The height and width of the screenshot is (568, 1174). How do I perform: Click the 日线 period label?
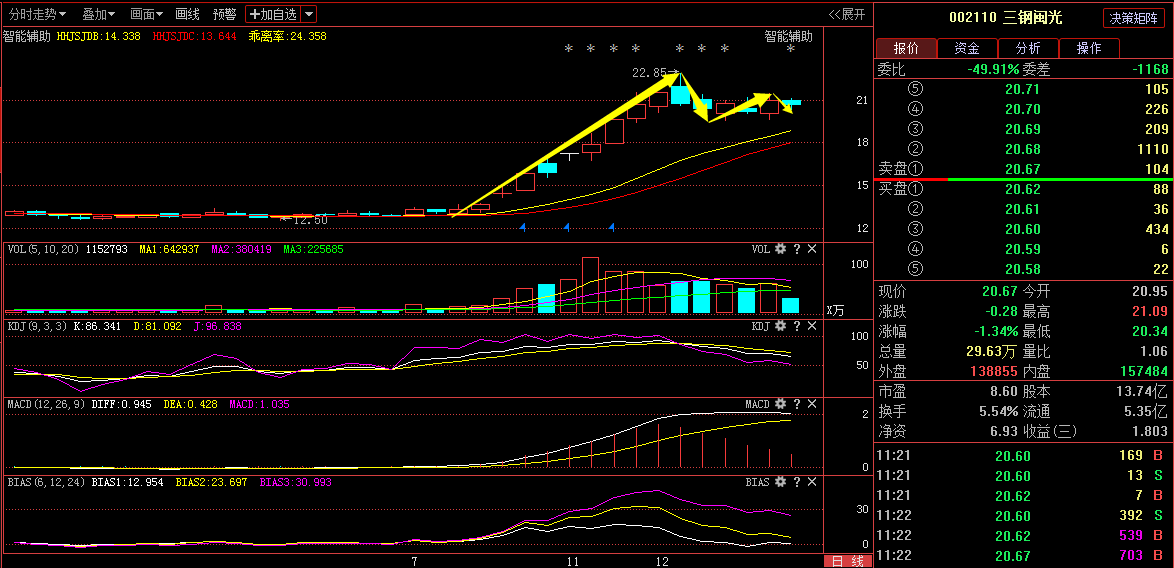(x=847, y=562)
